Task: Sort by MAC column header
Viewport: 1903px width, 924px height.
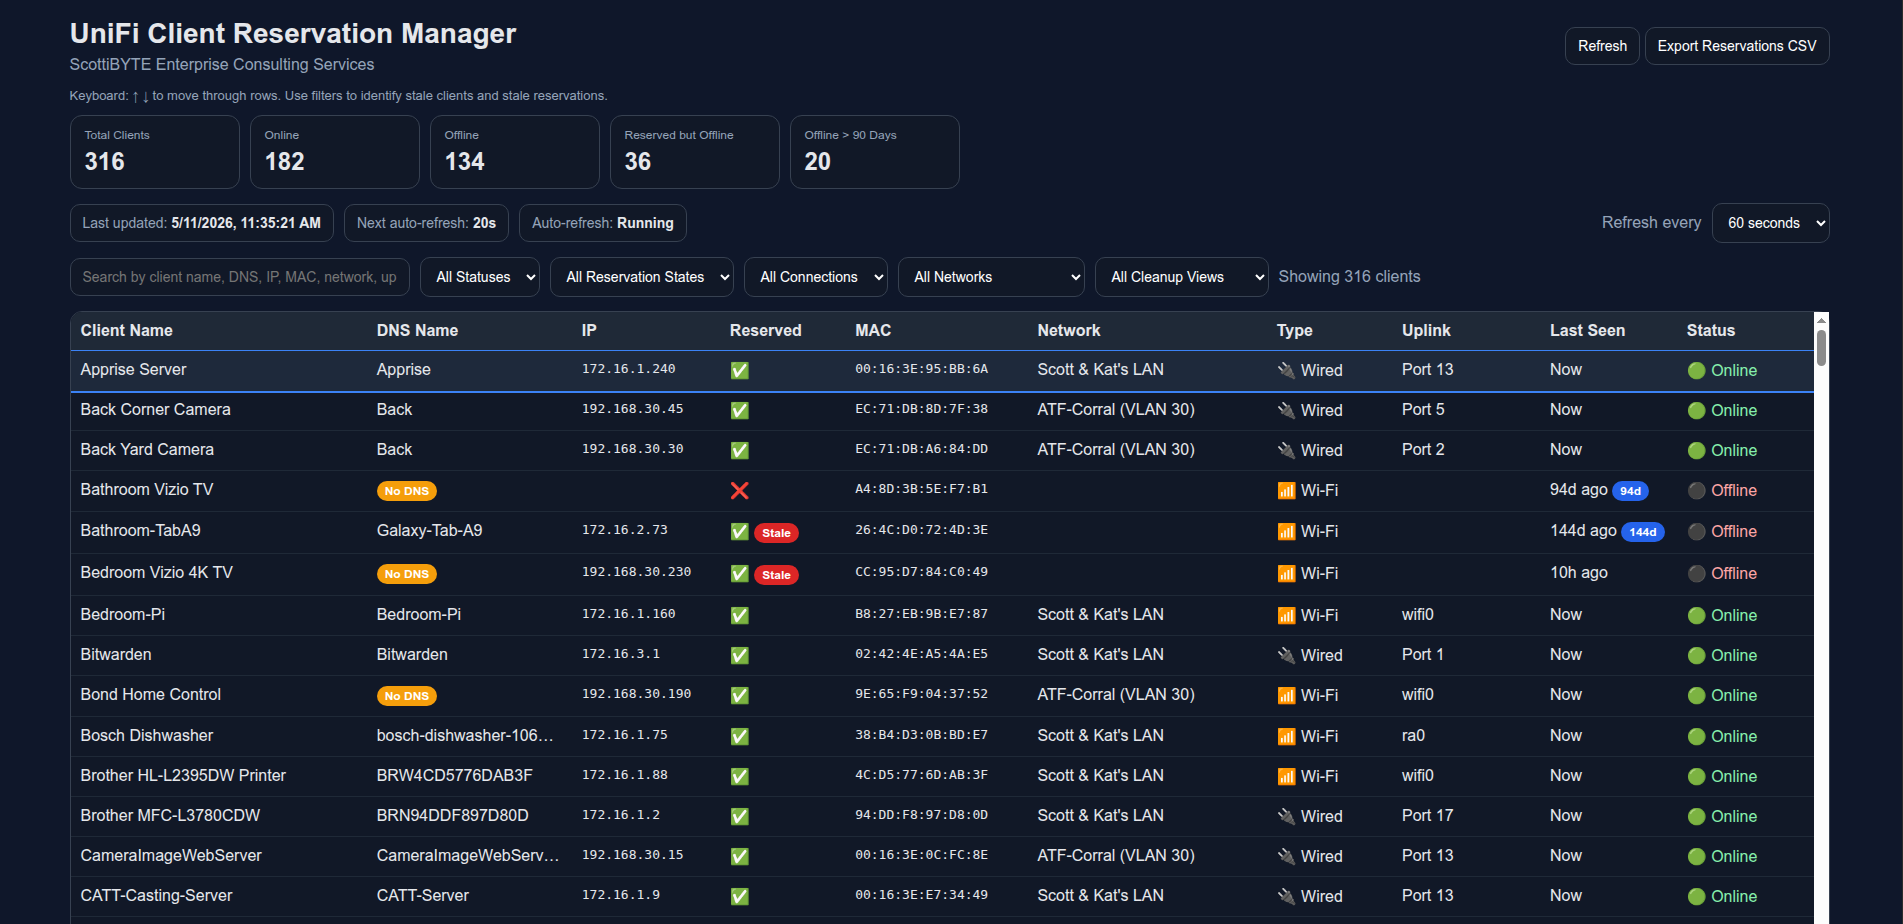Action: click(873, 330)
